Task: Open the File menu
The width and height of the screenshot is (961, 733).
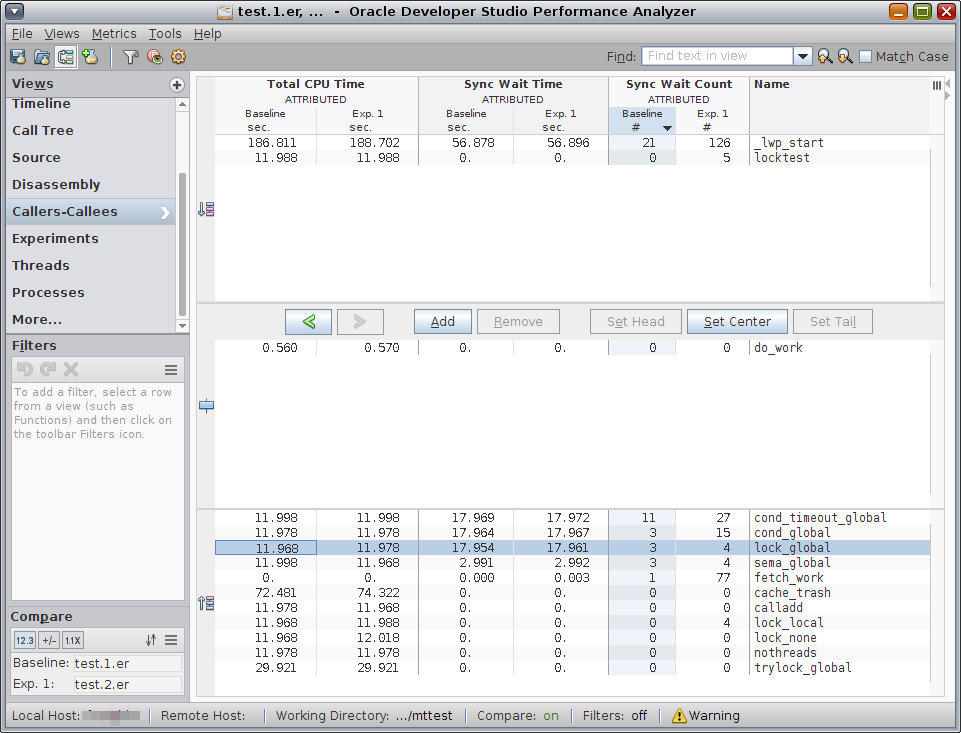Action: [x=22, y=34]
